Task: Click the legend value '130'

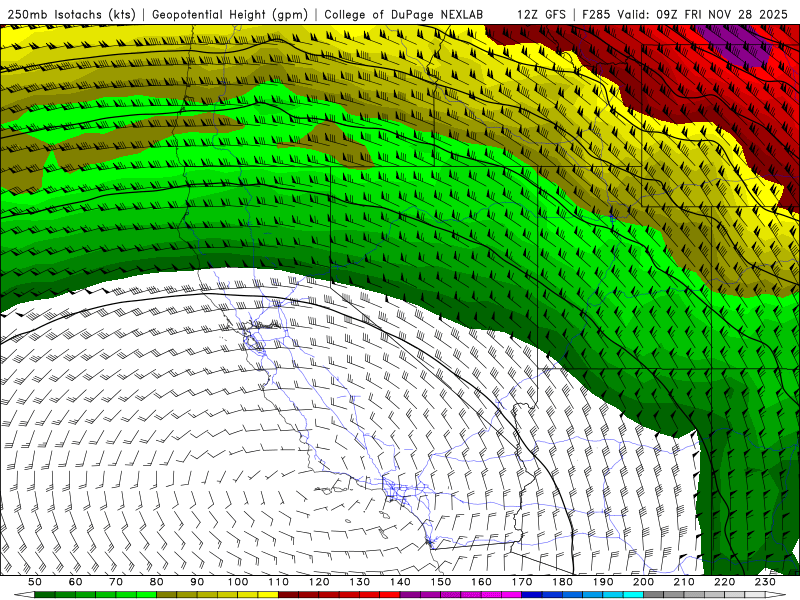Action: pyautogui.click(x=360, y=582)
